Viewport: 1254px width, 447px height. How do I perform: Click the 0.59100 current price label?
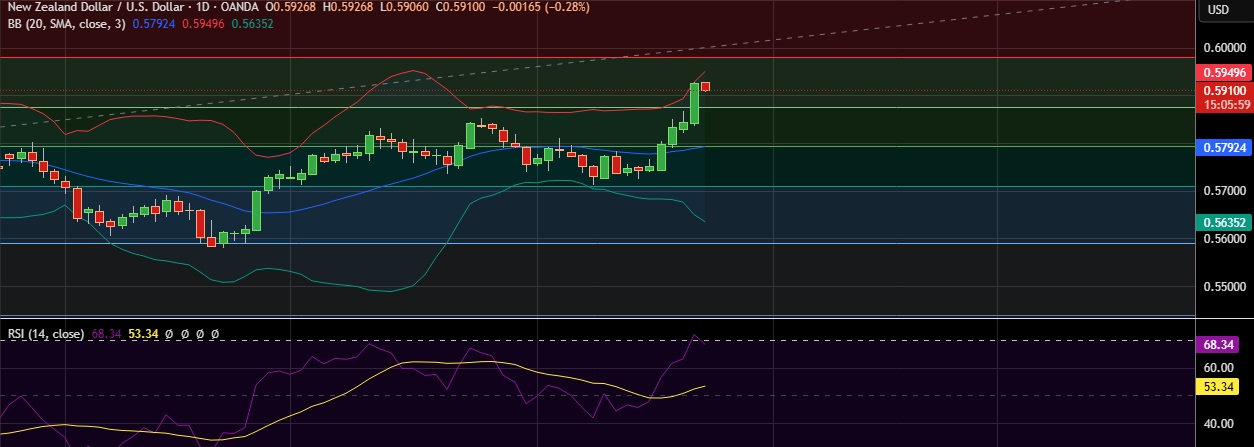1224,90
